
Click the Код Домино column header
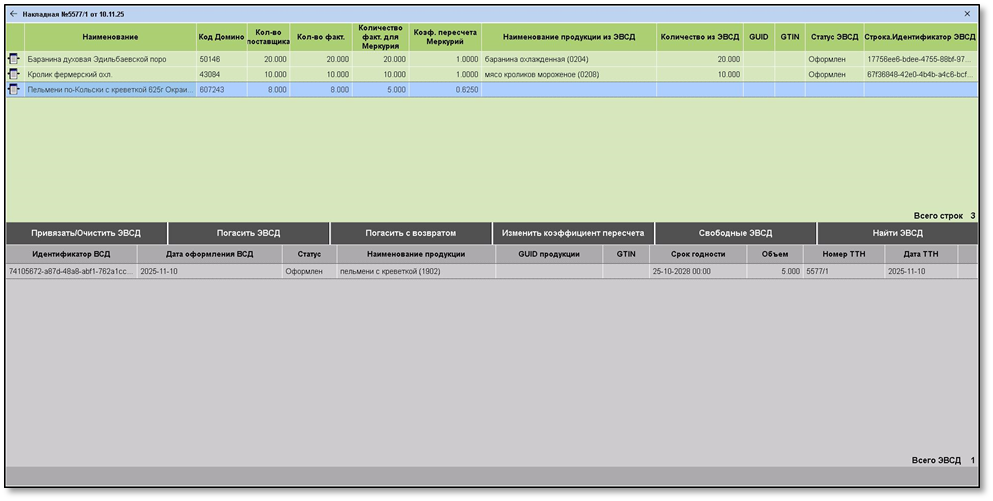coord(221,37)
